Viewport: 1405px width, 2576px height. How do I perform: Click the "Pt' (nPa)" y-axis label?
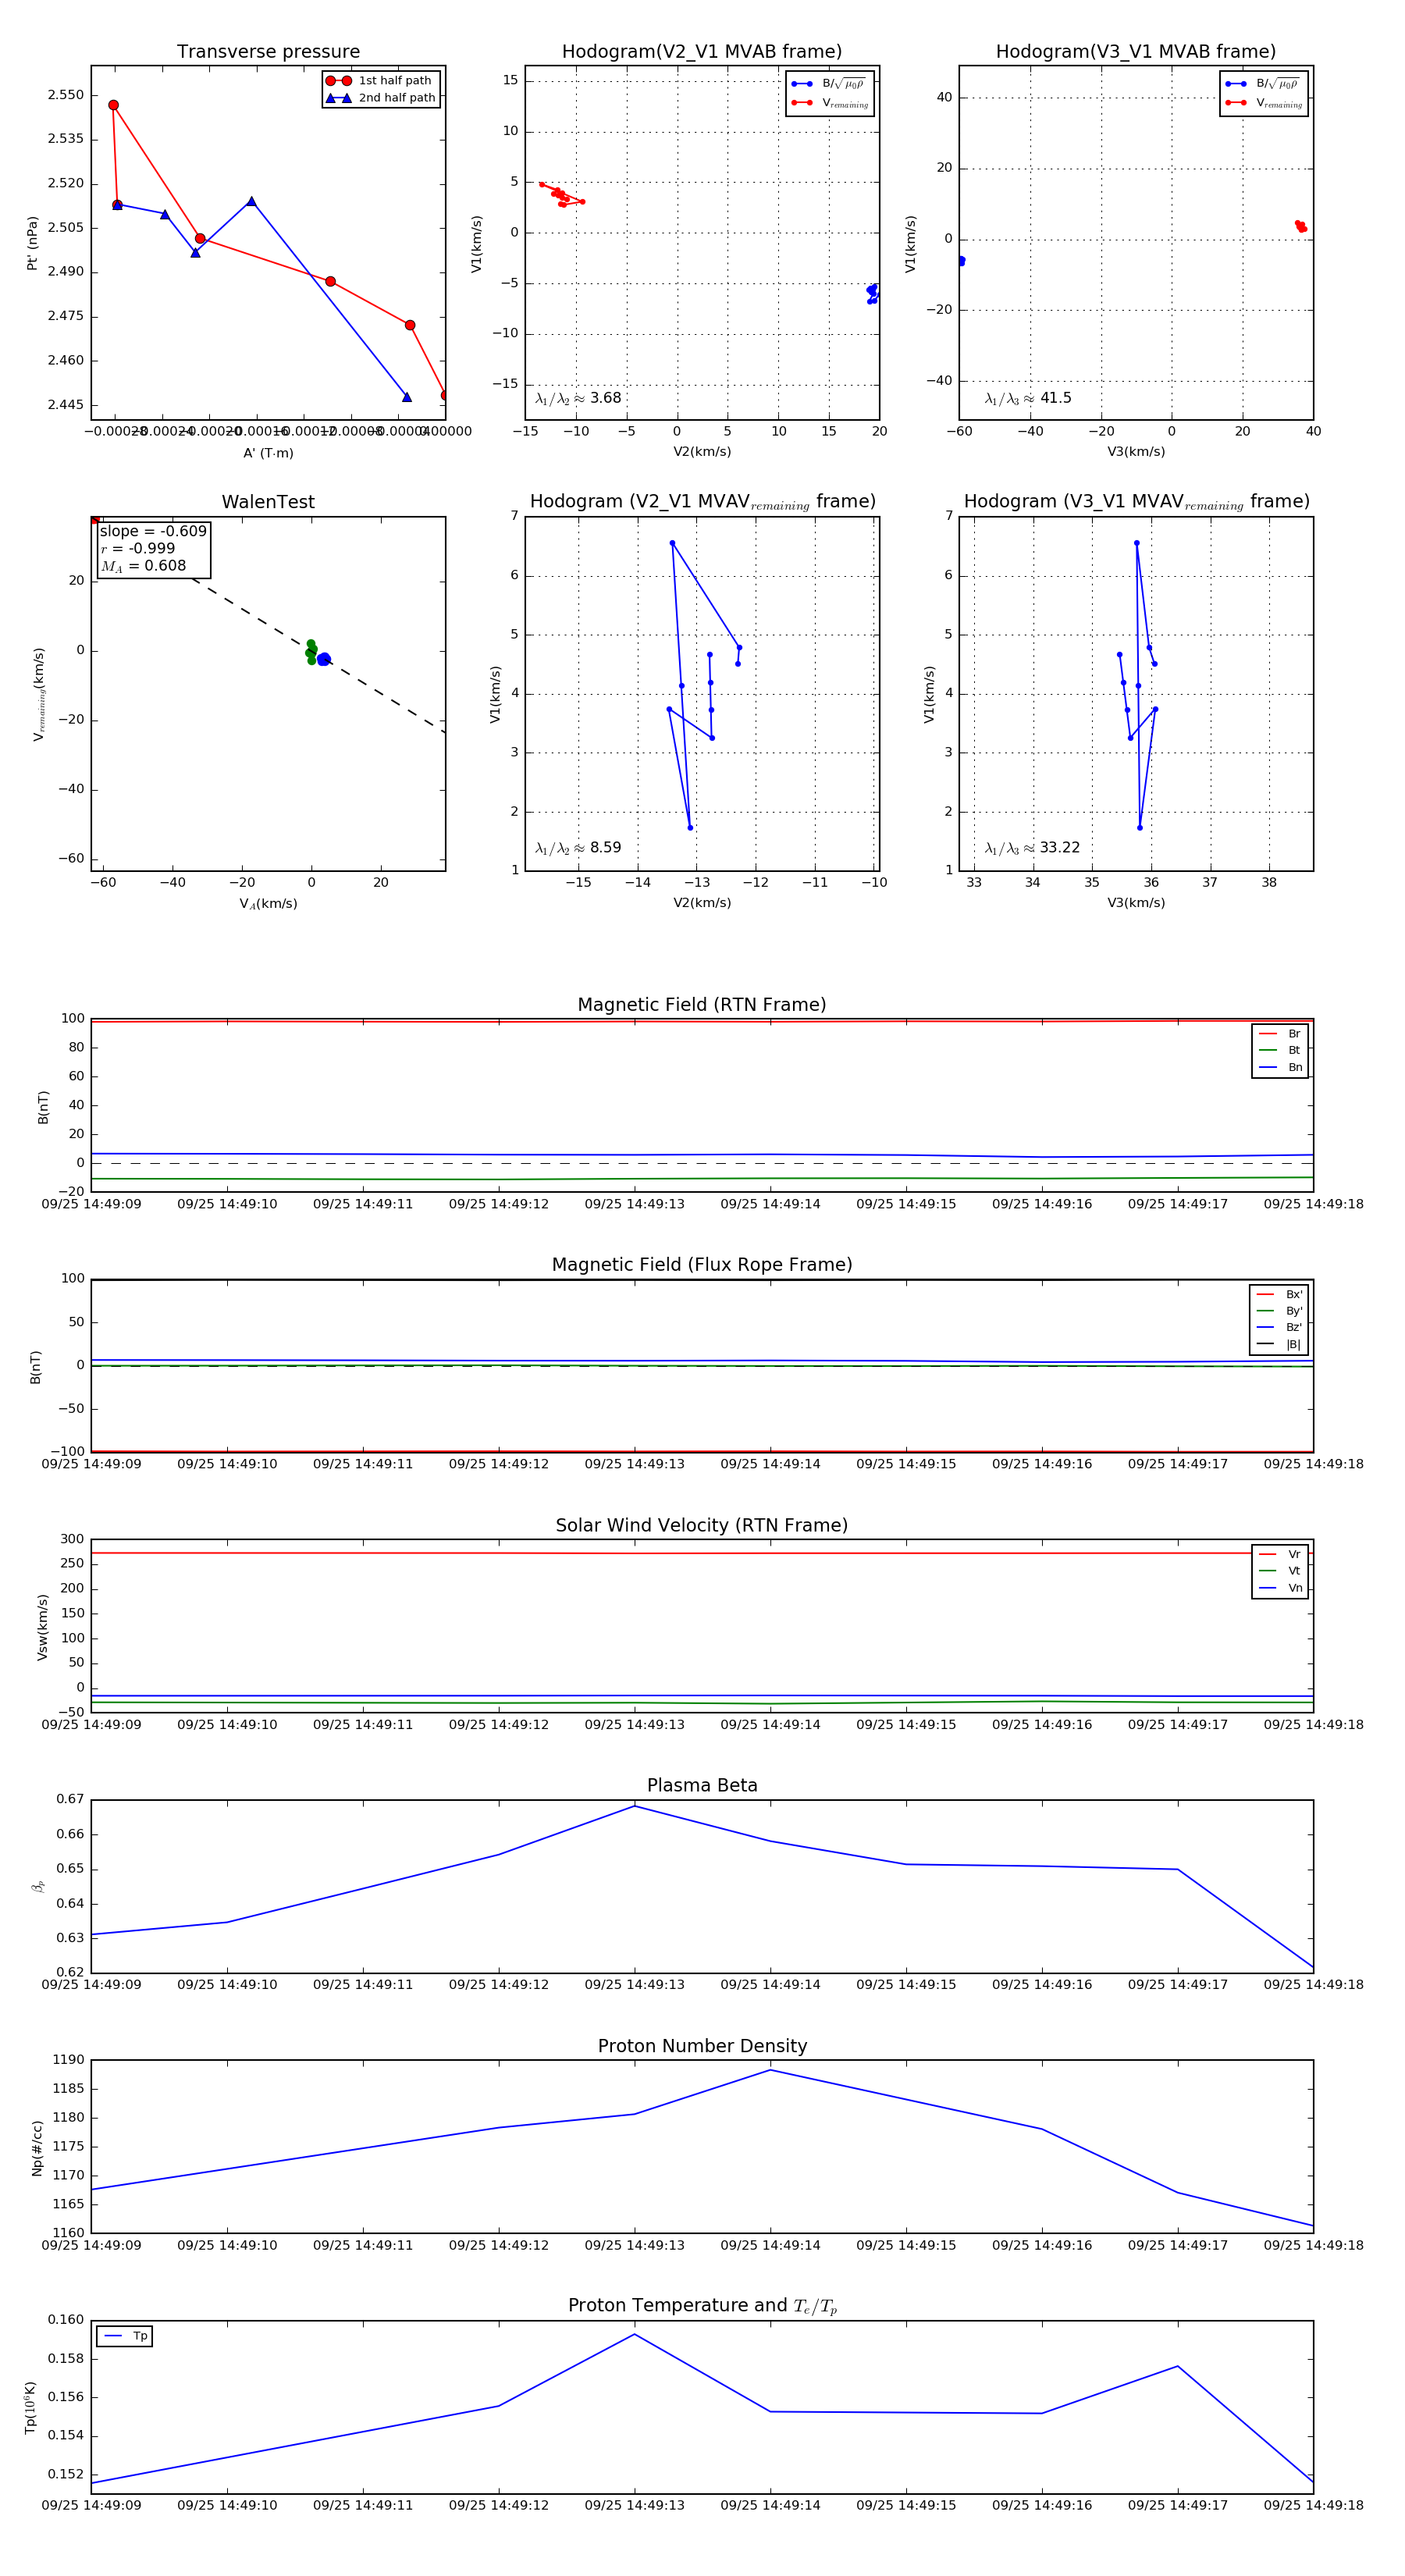click(x=32, y=243)
